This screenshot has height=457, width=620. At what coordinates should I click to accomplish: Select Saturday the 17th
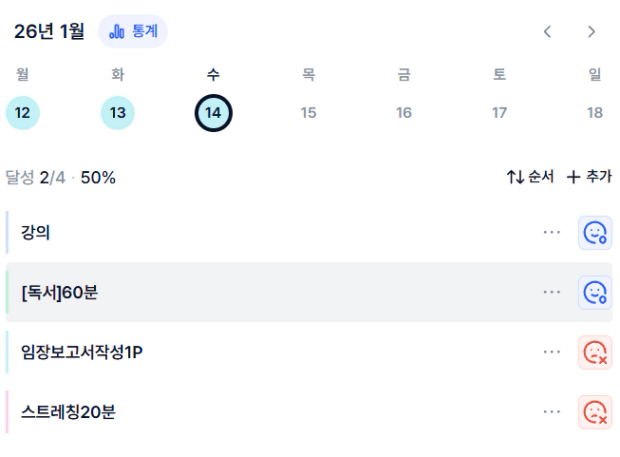(x=499, y=113)
